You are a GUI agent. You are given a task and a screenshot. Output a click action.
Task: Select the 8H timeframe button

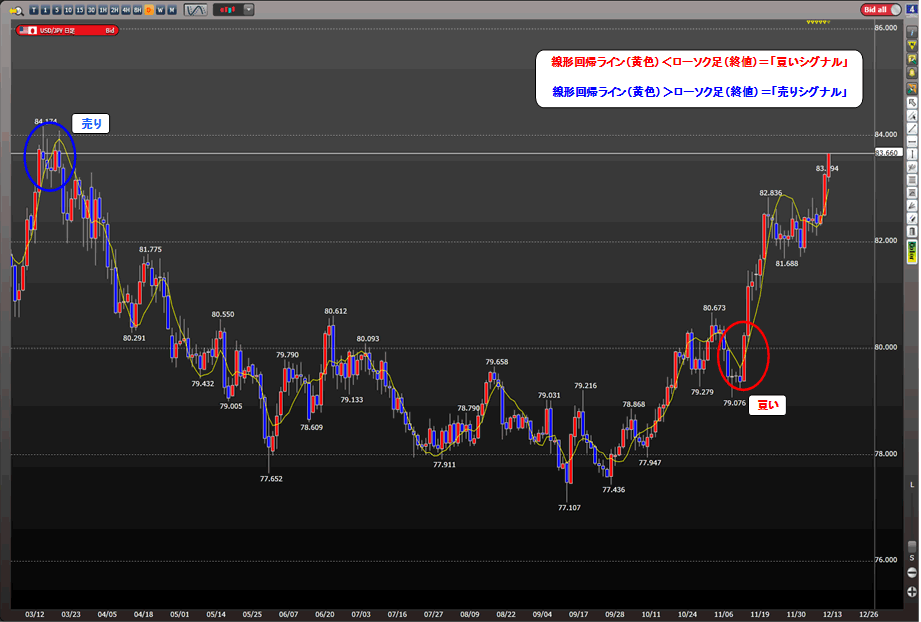coord(137,10)
